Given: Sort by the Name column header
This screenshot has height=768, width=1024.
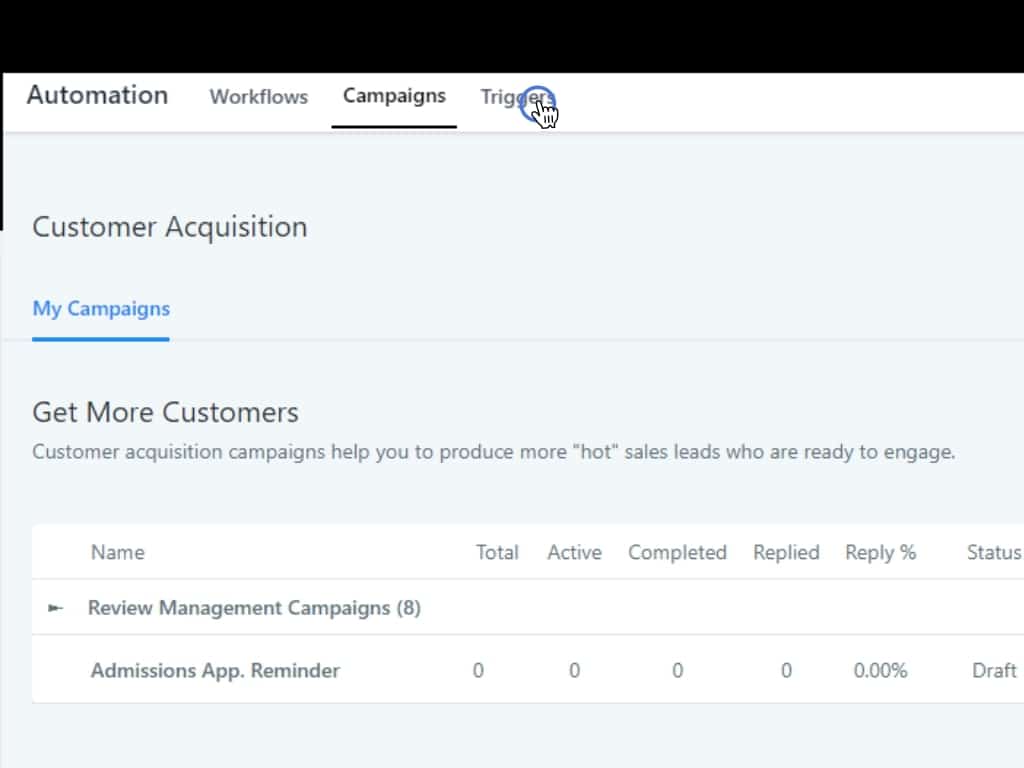Looking at the screenshot, I should click(x=117, y=552).
